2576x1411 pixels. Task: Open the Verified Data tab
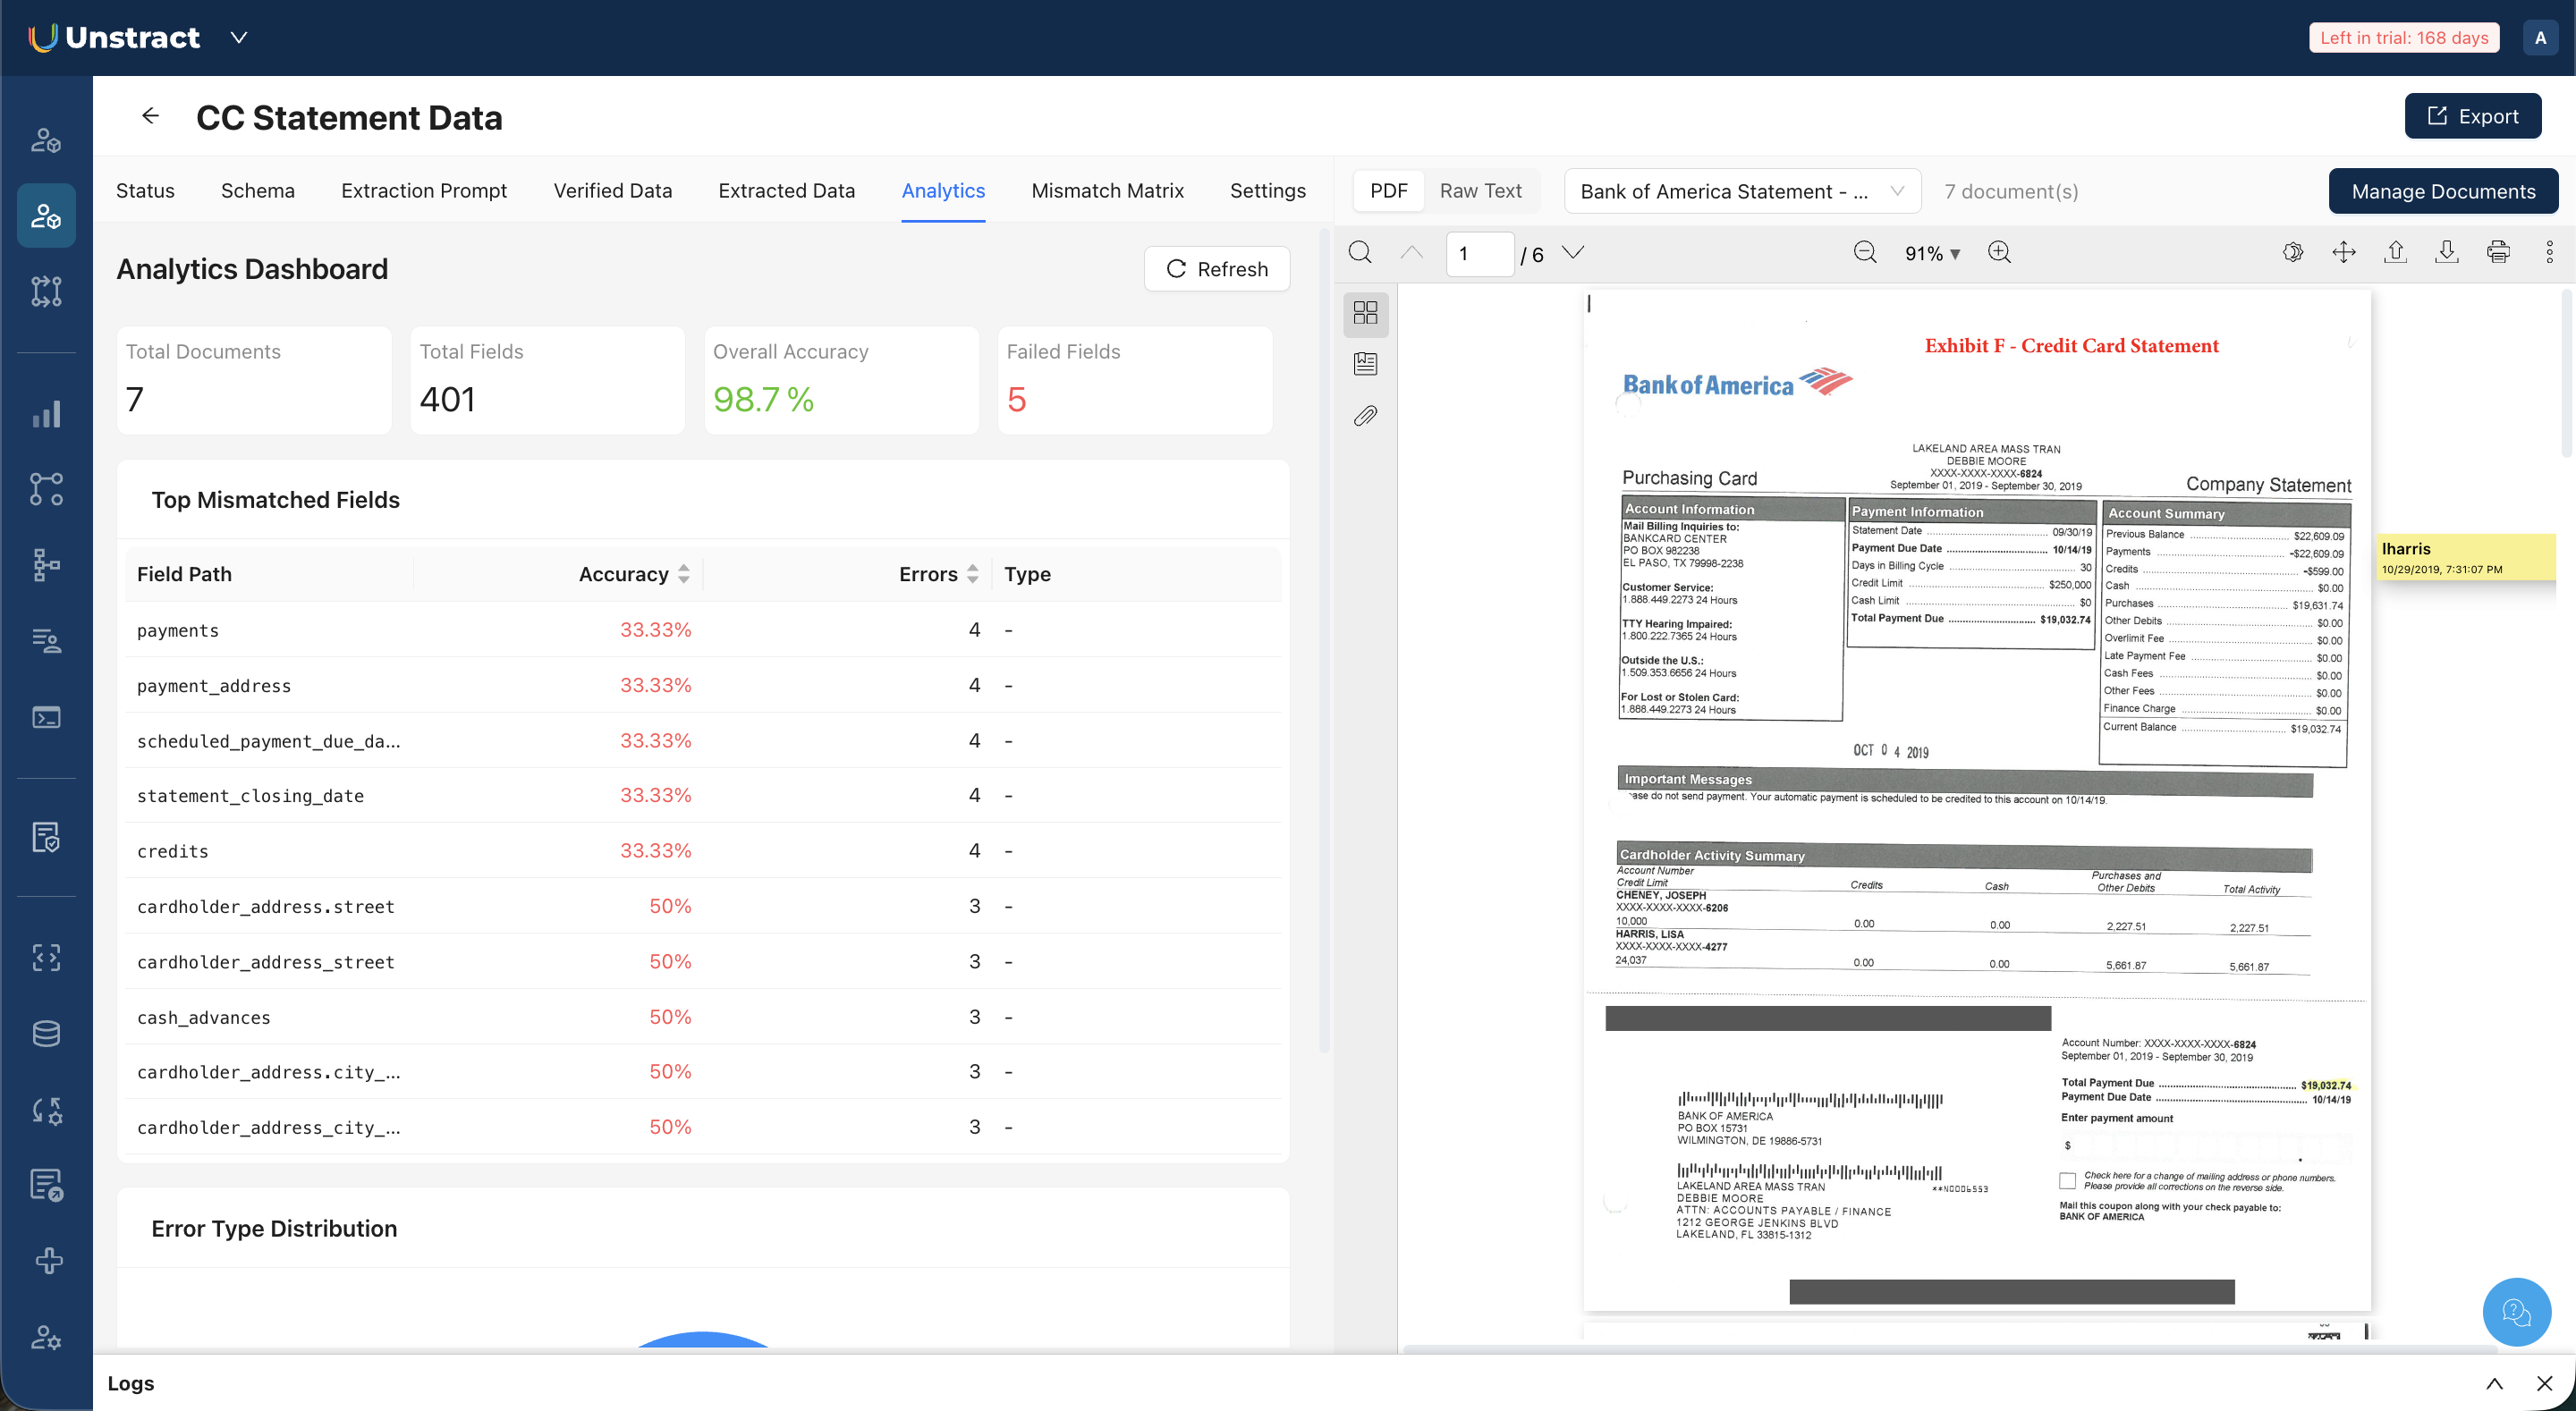(x=612, y=191)
